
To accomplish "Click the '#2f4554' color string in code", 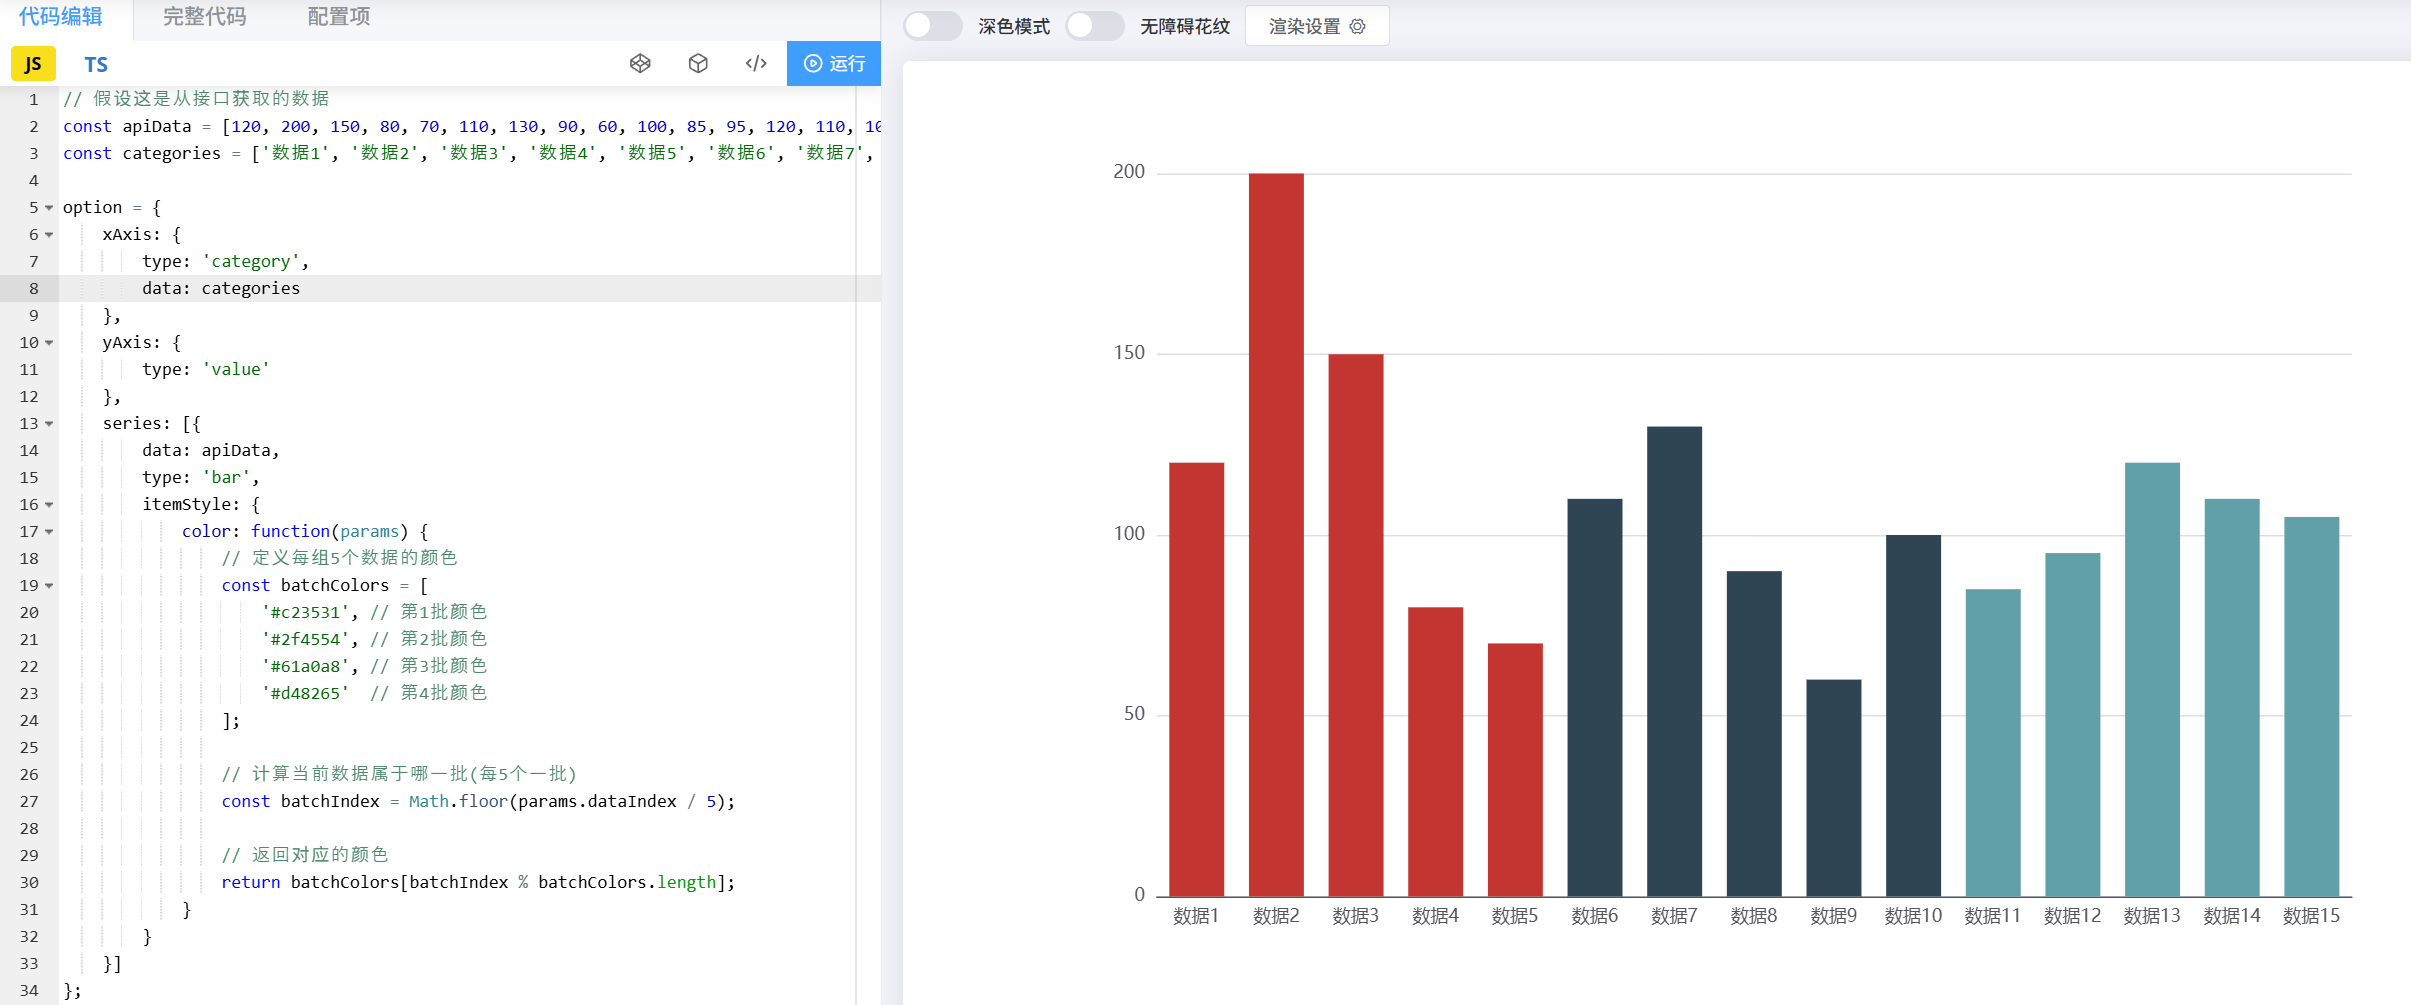I will coord(306,639).
